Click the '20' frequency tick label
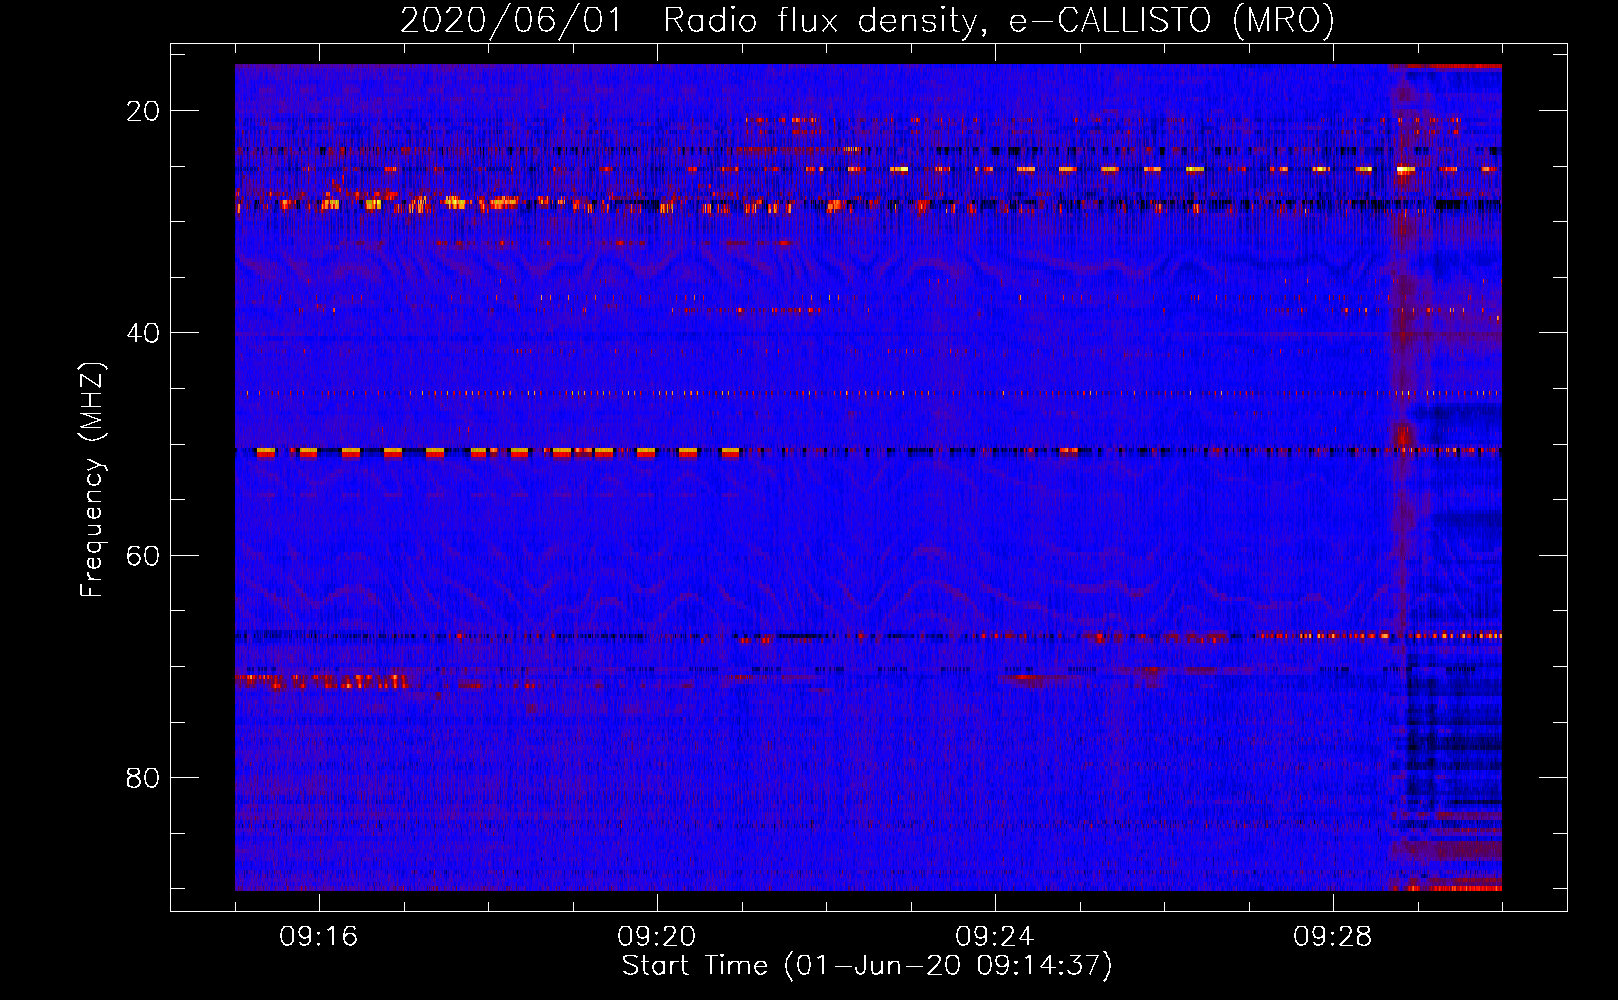 [x=144, y=111]
